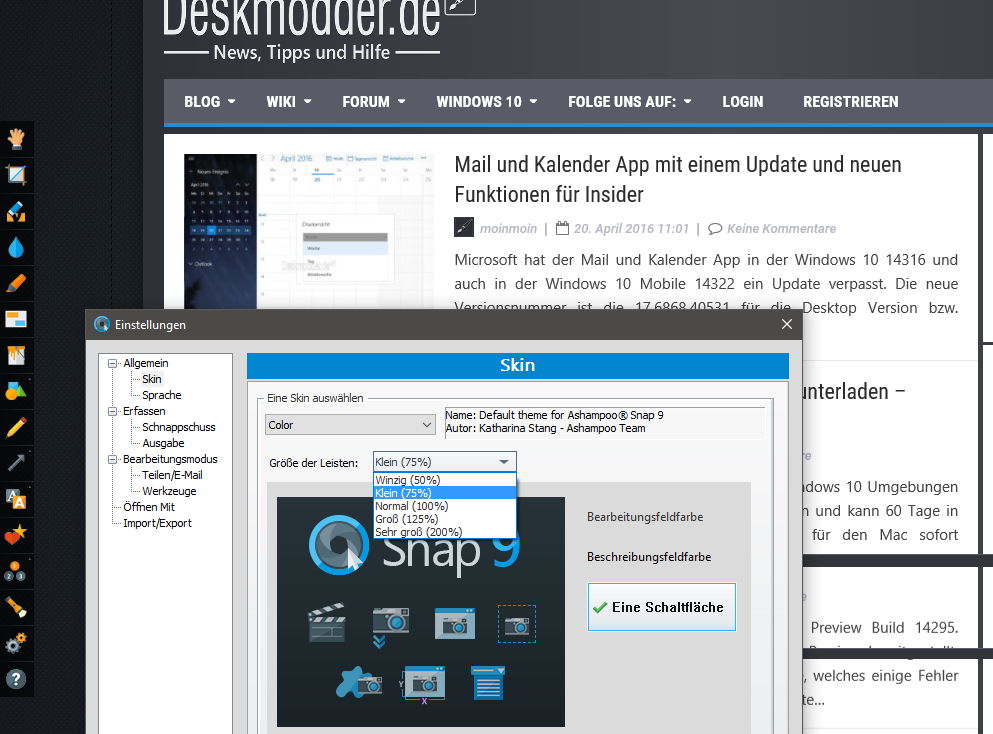Screen dimensions: 993x734
Task: Click the Keine Kommentare link
Action: point(781,229)
